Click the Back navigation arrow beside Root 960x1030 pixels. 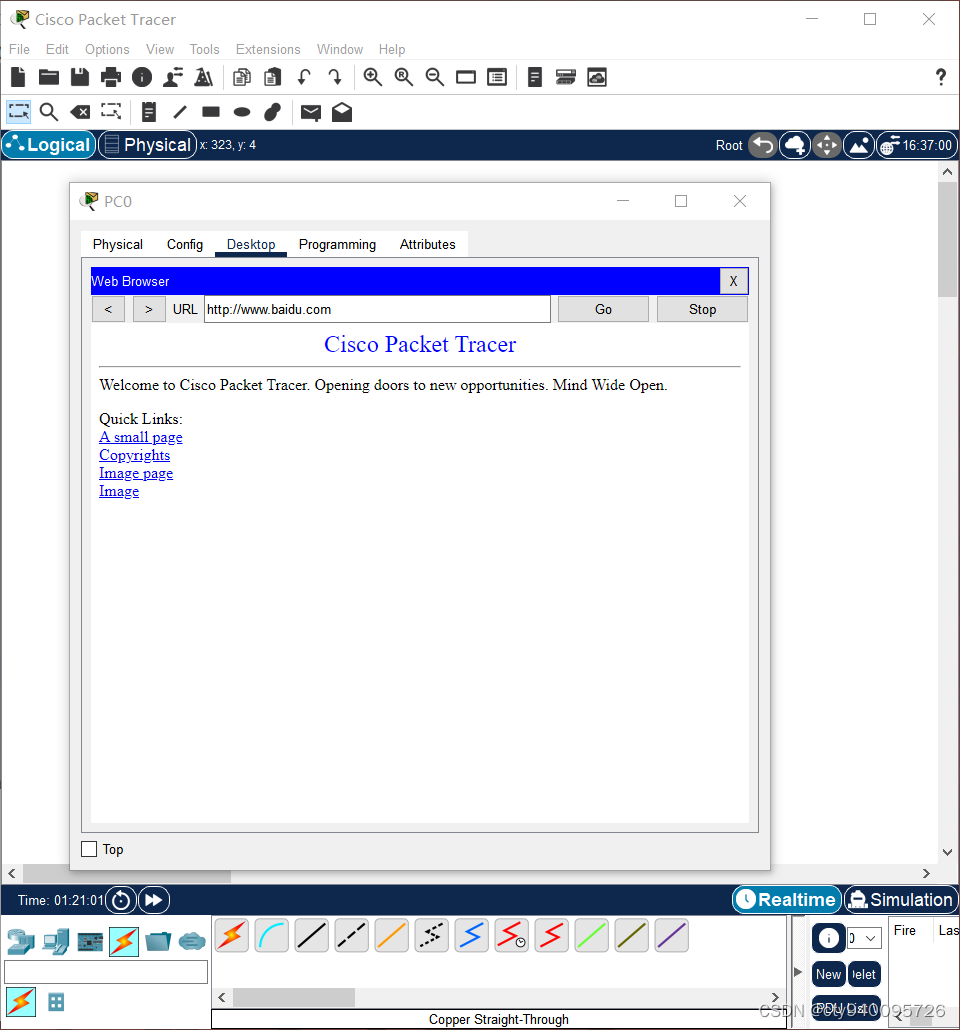[x=763, y=145]
